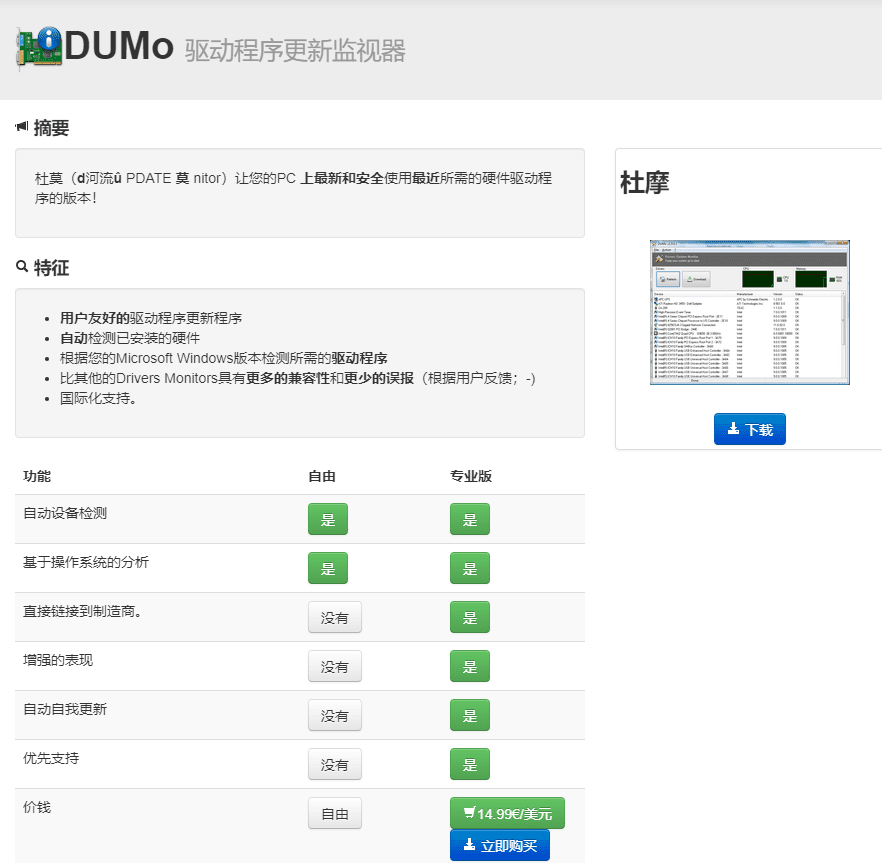Viewport: 882px width, 863px height.
Task: Click the 驱动程序更新监视器 subtitle text
Action: pos(295,51)
